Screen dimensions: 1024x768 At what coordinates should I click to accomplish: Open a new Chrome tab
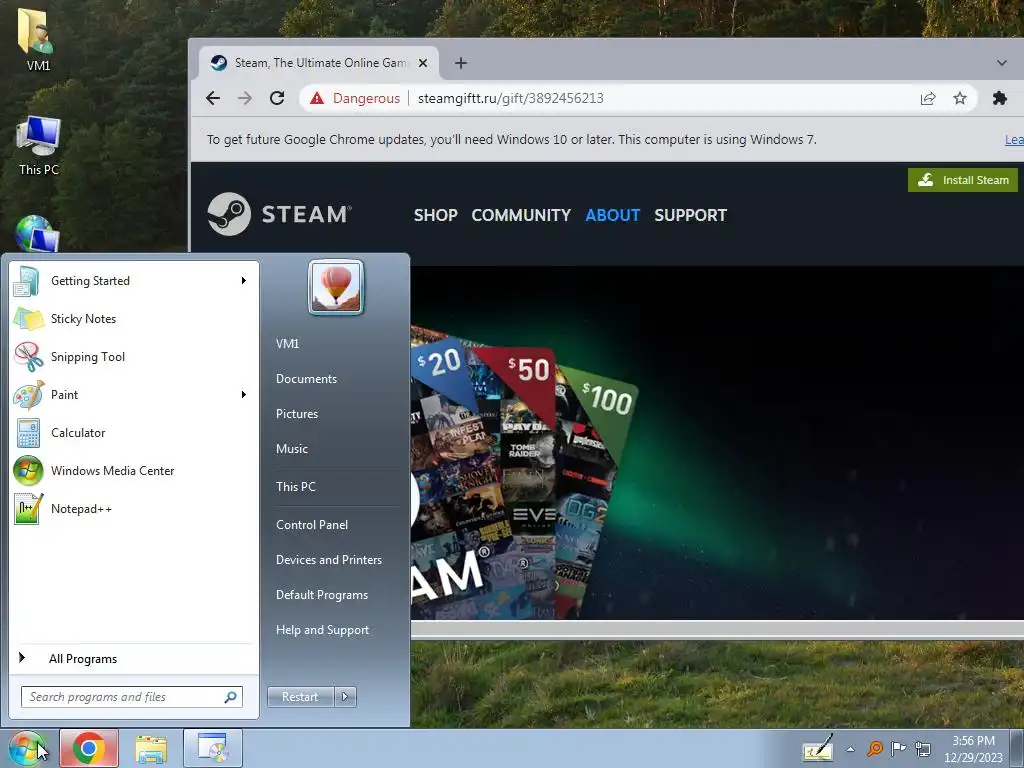coord(461,63)
